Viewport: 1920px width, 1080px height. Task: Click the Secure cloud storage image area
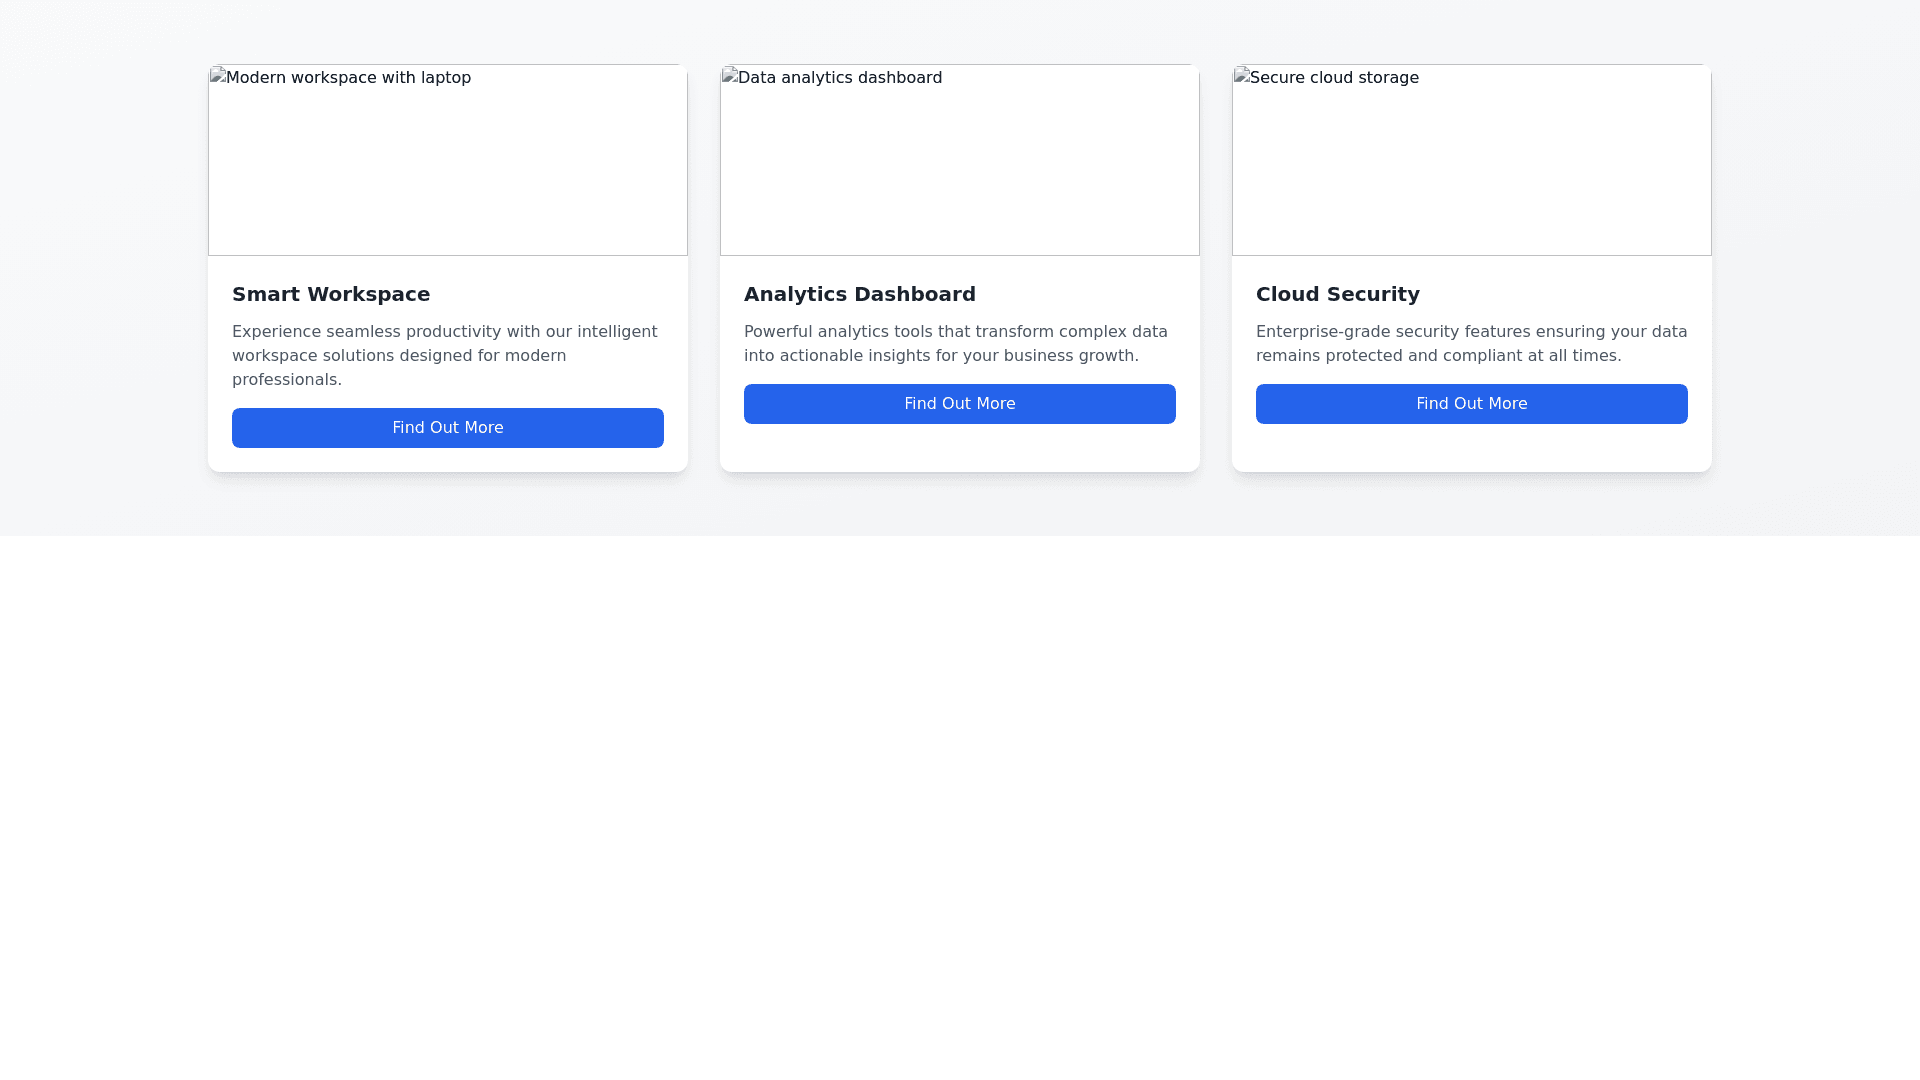point(1471,170)
